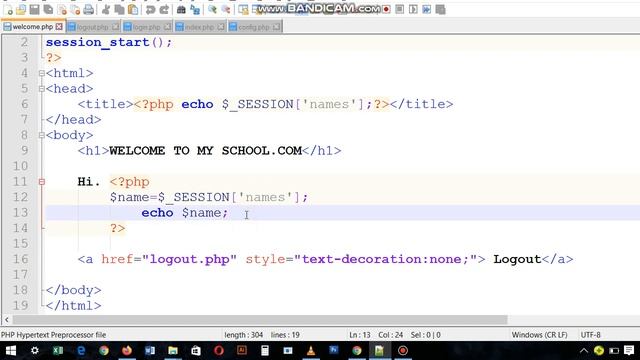Click the 'UTF-8' encoding status entry
The height and width of the screenshot is (360, 640).
coord(590,335)
